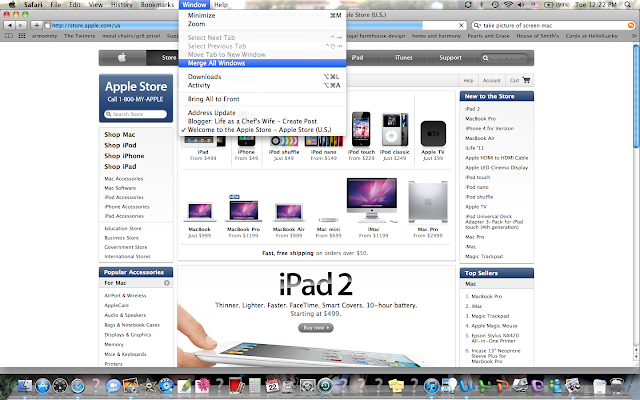Switch to the Blogger Create Post window
This screenshot has height=400, width=640.
[262, 121]
